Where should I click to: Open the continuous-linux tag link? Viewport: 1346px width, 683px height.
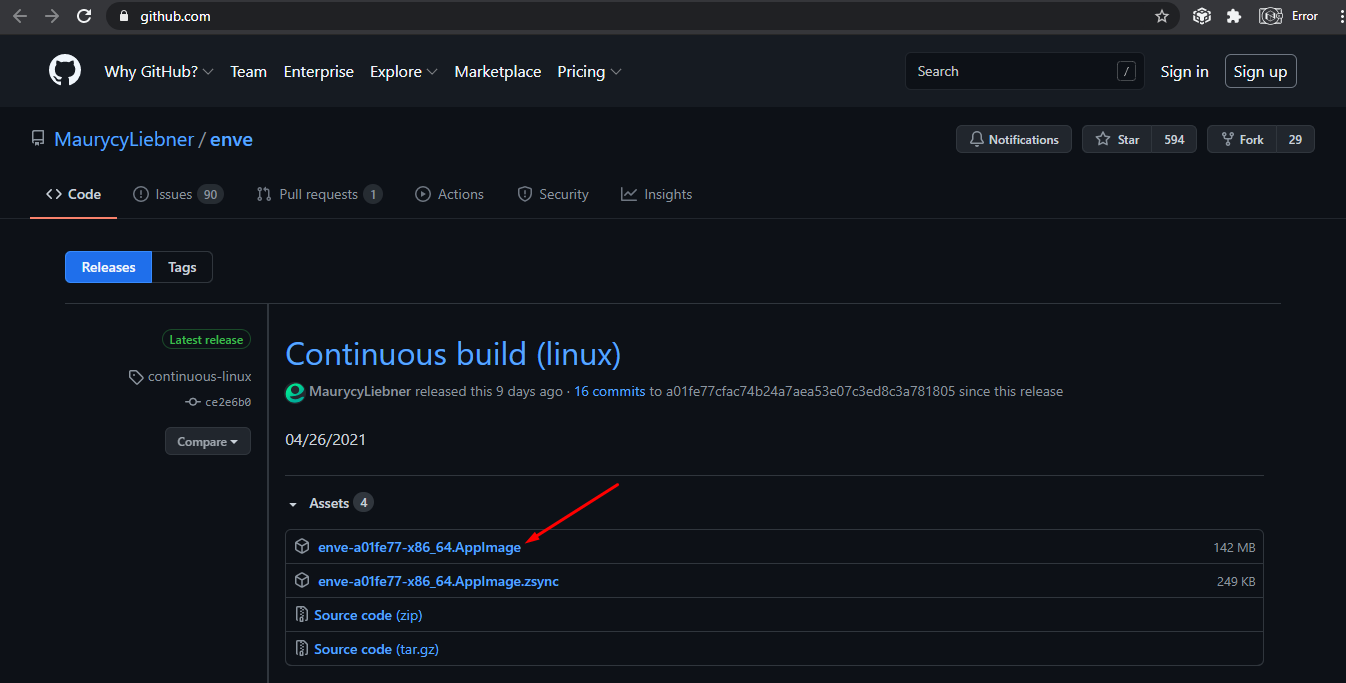tap(200, 377)
